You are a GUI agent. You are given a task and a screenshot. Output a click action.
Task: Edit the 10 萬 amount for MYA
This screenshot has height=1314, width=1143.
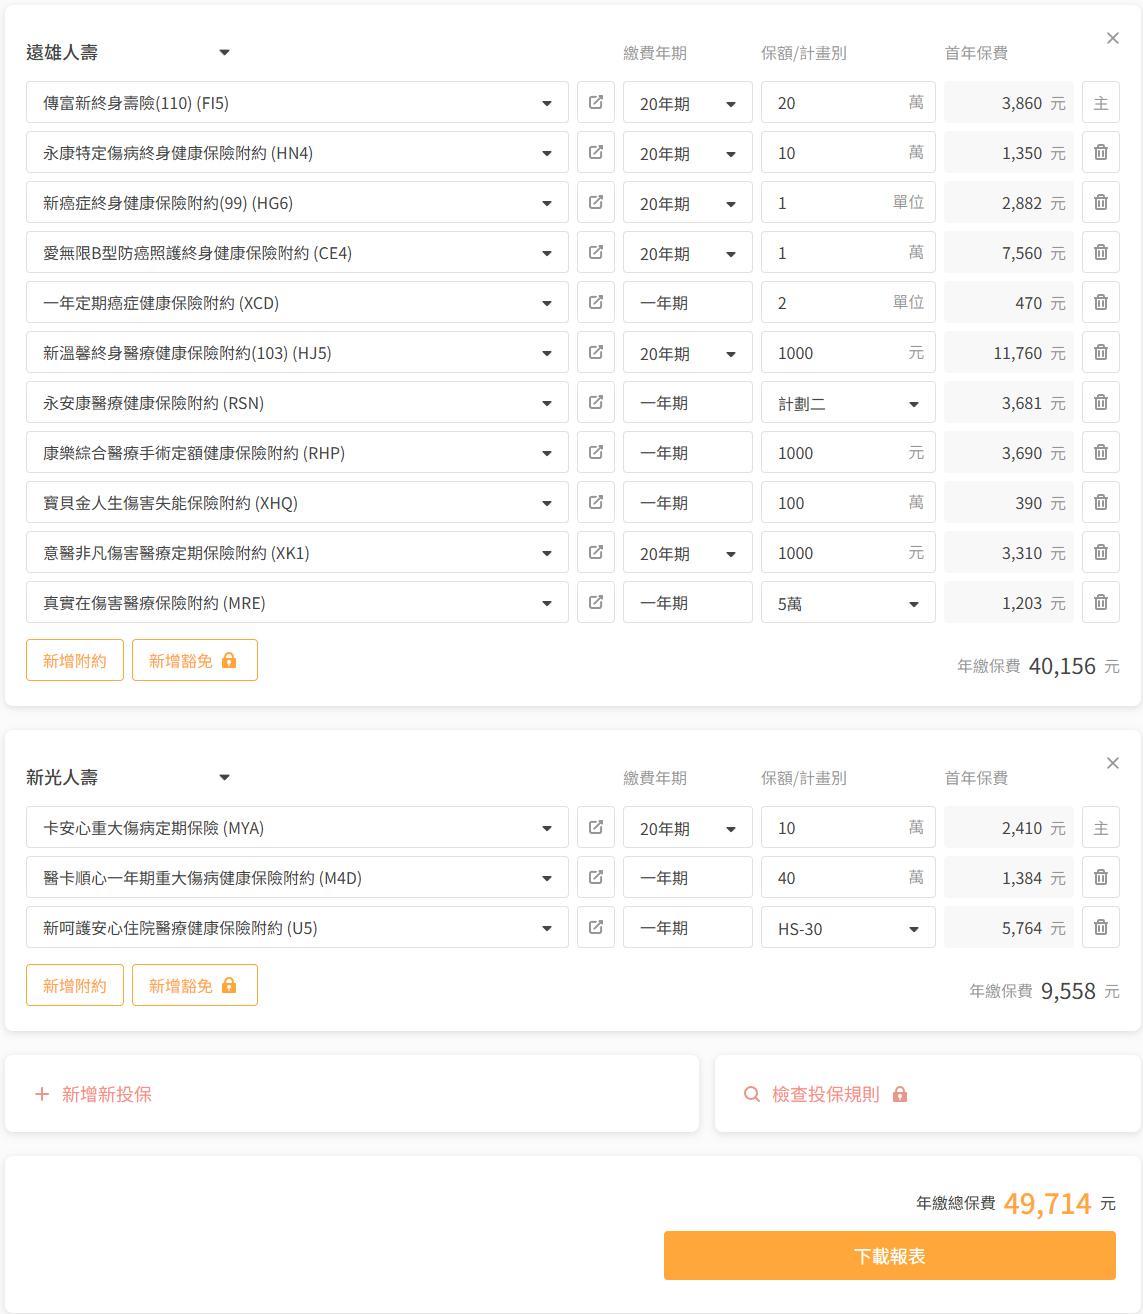point(848,827)
